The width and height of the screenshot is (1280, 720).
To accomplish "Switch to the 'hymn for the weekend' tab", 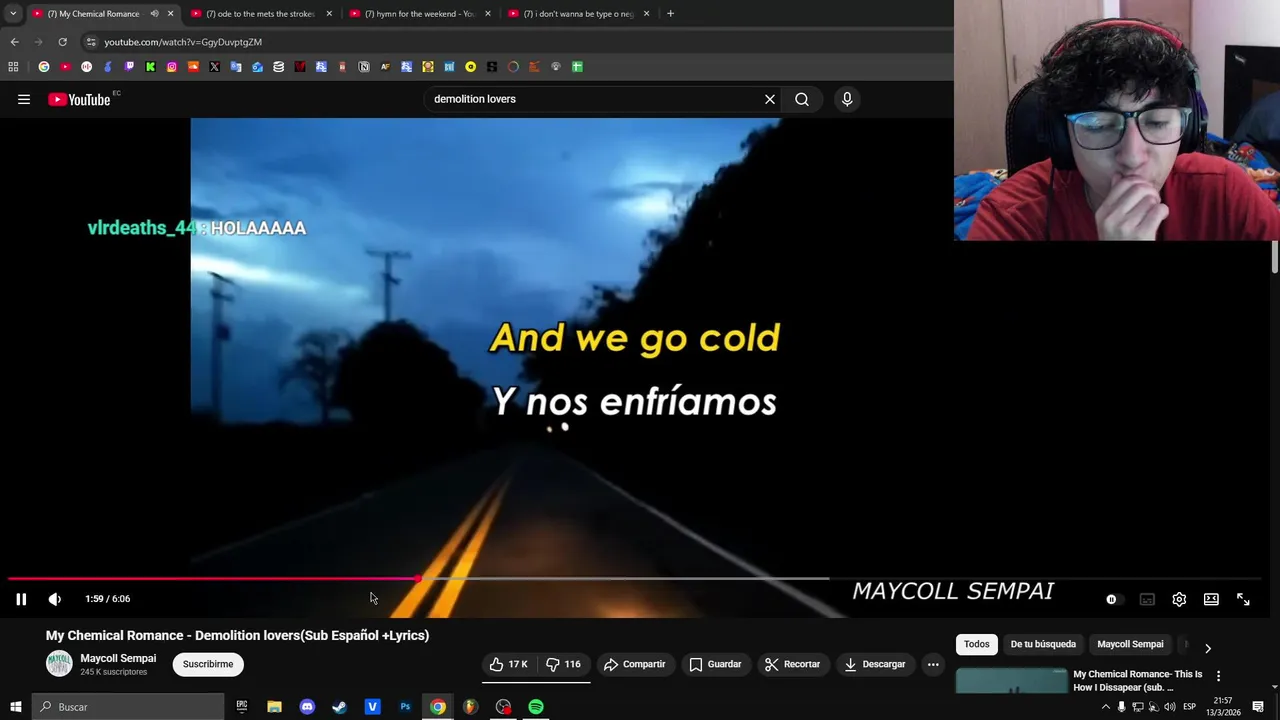I will pos(418,14).
